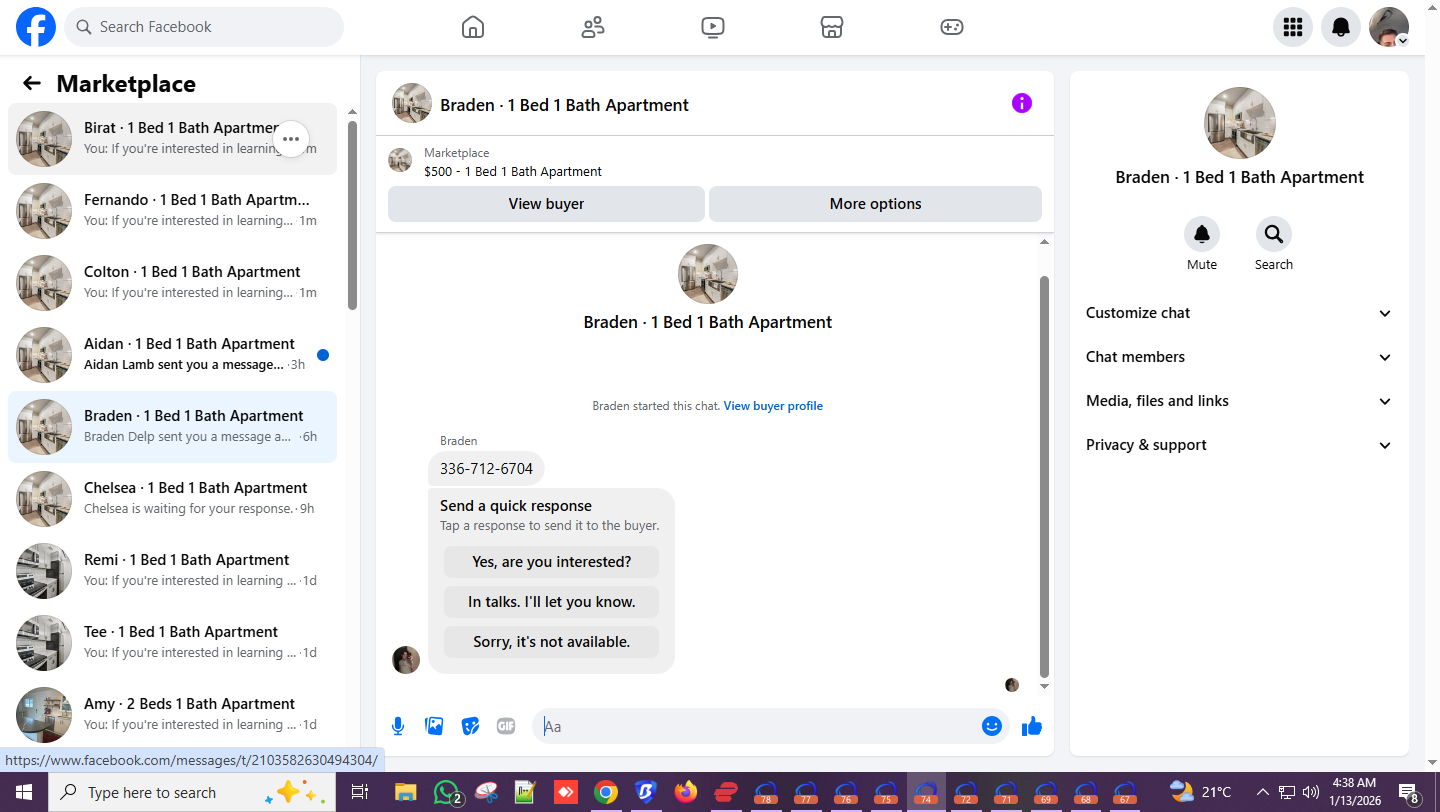Open the Home feed icon
The width and height of the screenshot is (1440, 812).
pos(473,27)
